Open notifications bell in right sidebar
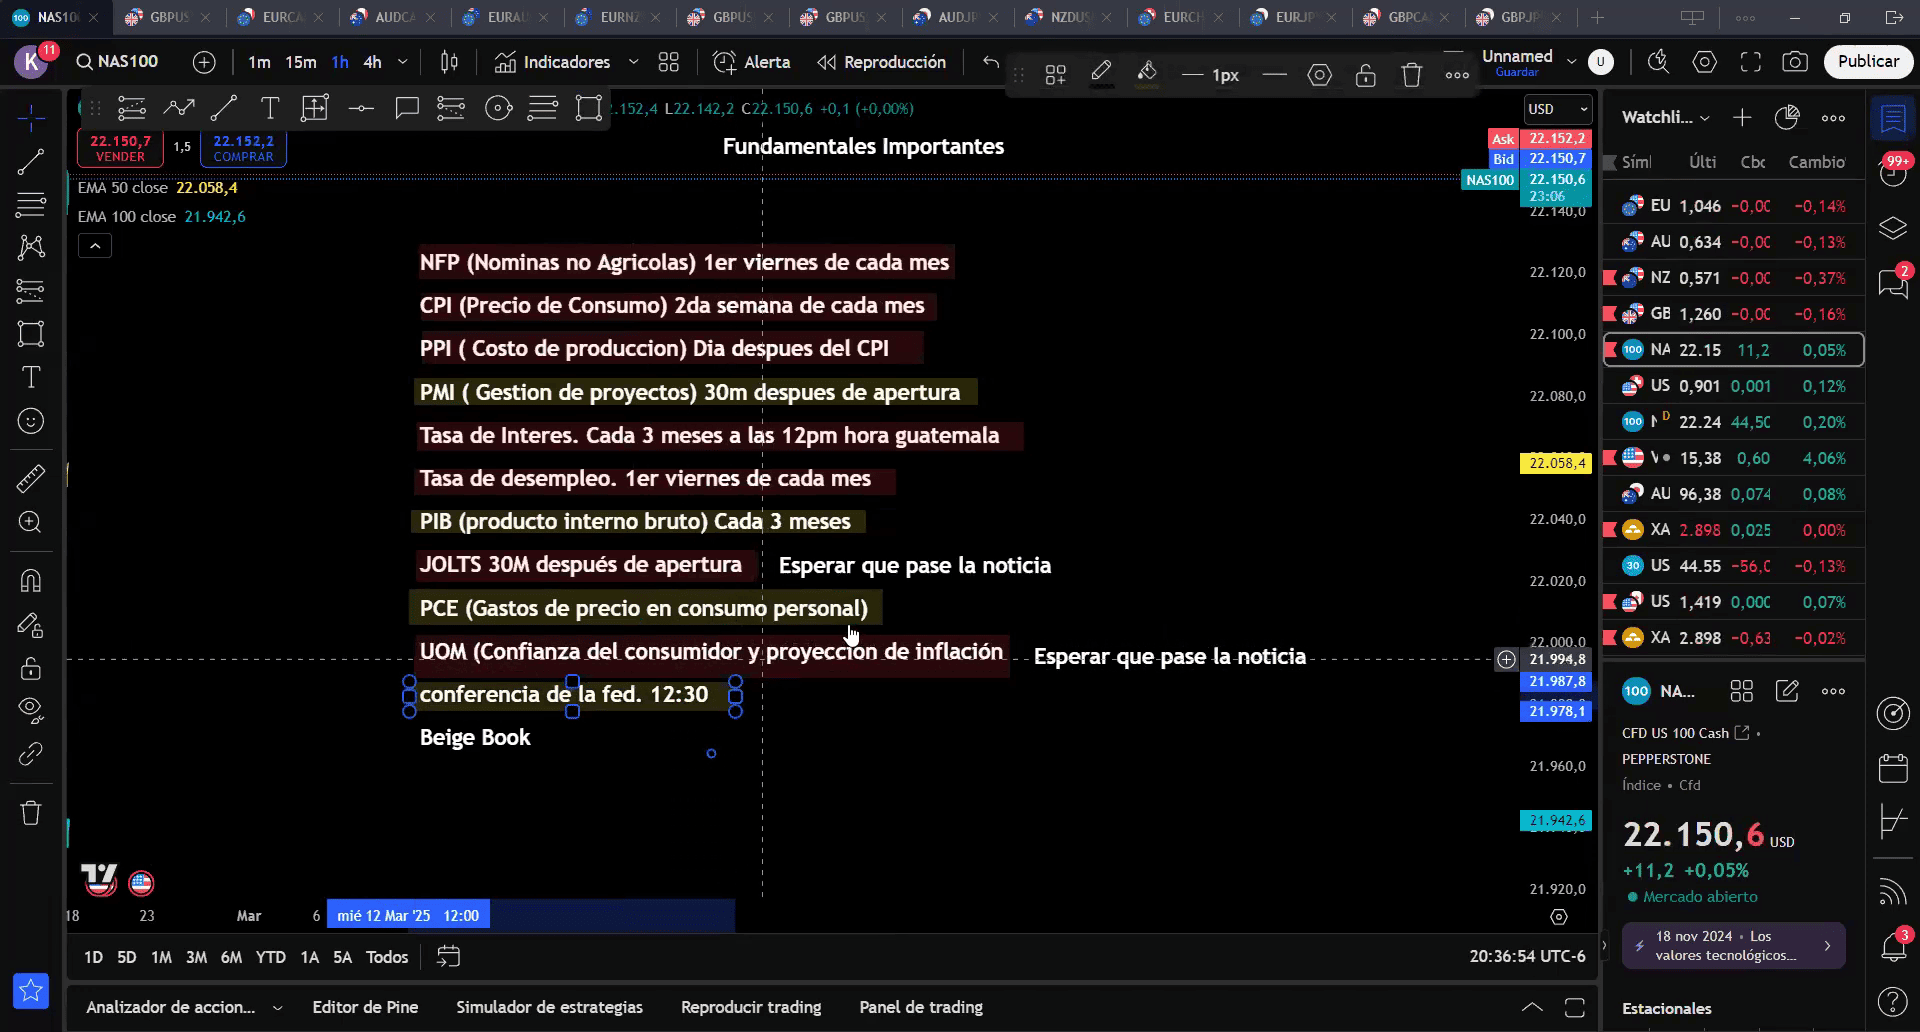1920x1032 pixels. (x=1893, y=945)
